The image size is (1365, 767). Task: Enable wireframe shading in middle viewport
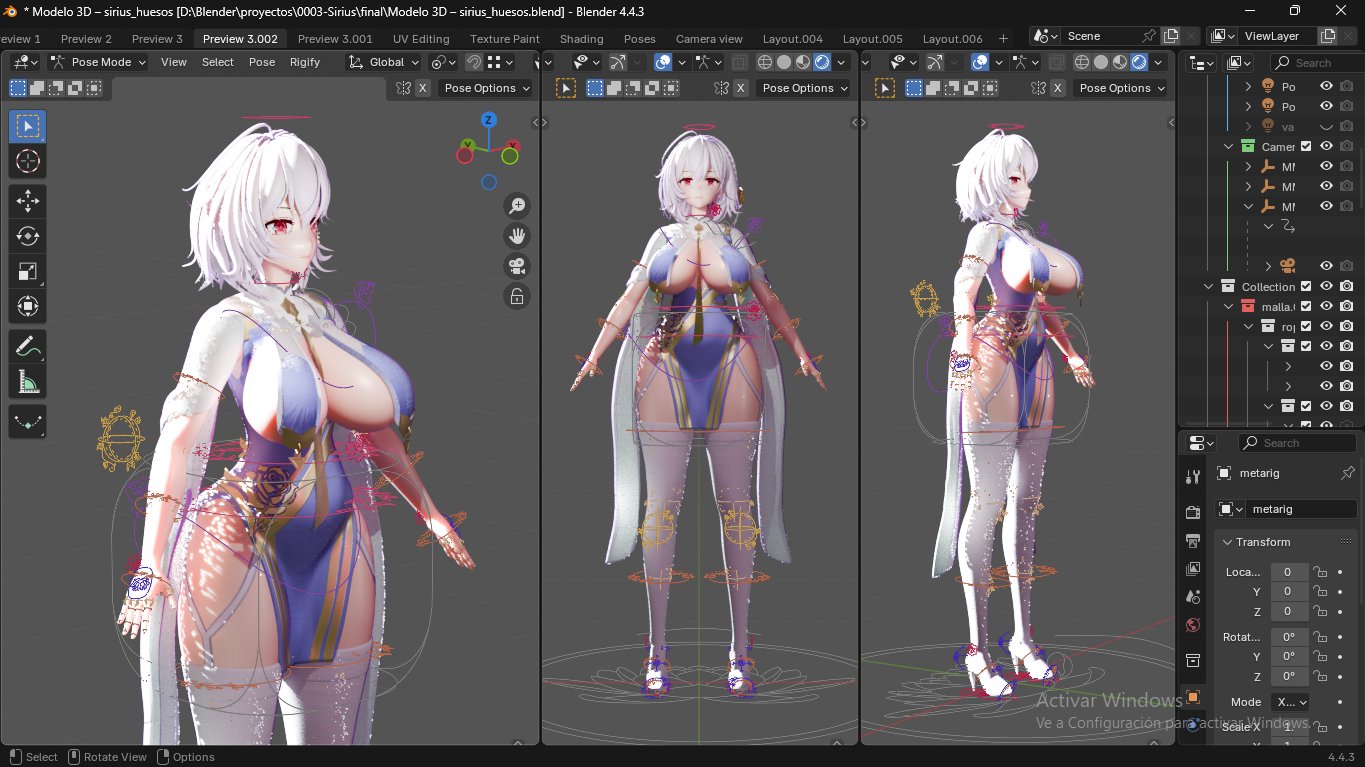tap(765, 62)
